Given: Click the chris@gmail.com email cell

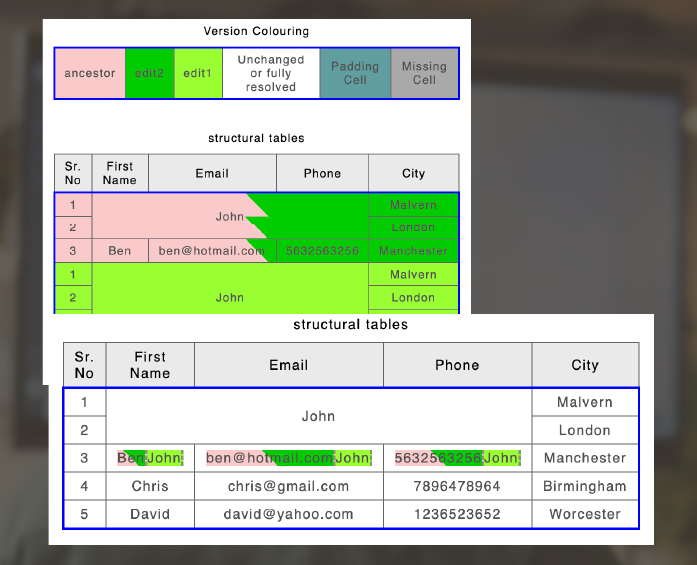Looking at the screenshot, I should pos(288,486).
